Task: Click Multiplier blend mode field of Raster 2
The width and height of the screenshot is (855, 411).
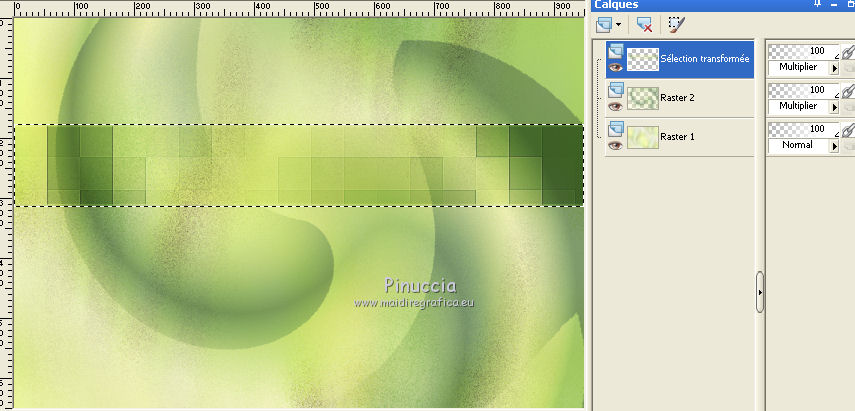Action: pyautogui.click(x=798, y=106)
